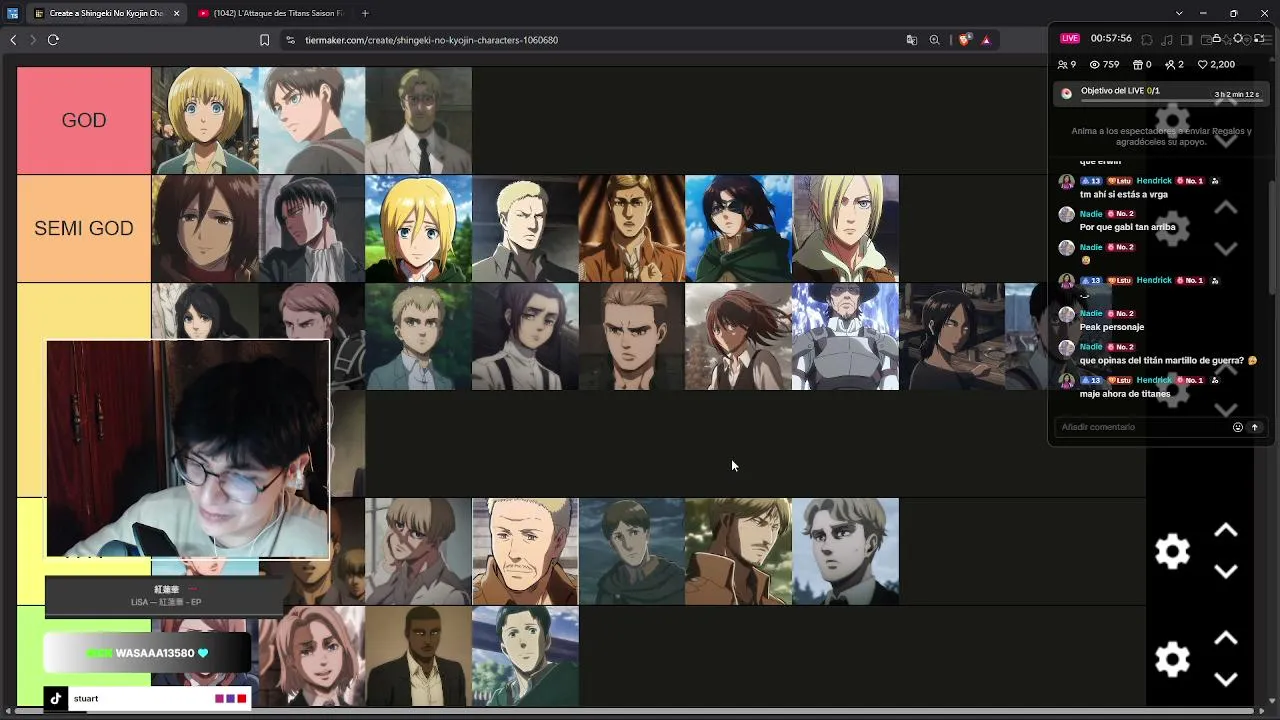Open settings gear for the bottom tier row
This screenshot has height=720, width=1280.
pos(1172,659)
